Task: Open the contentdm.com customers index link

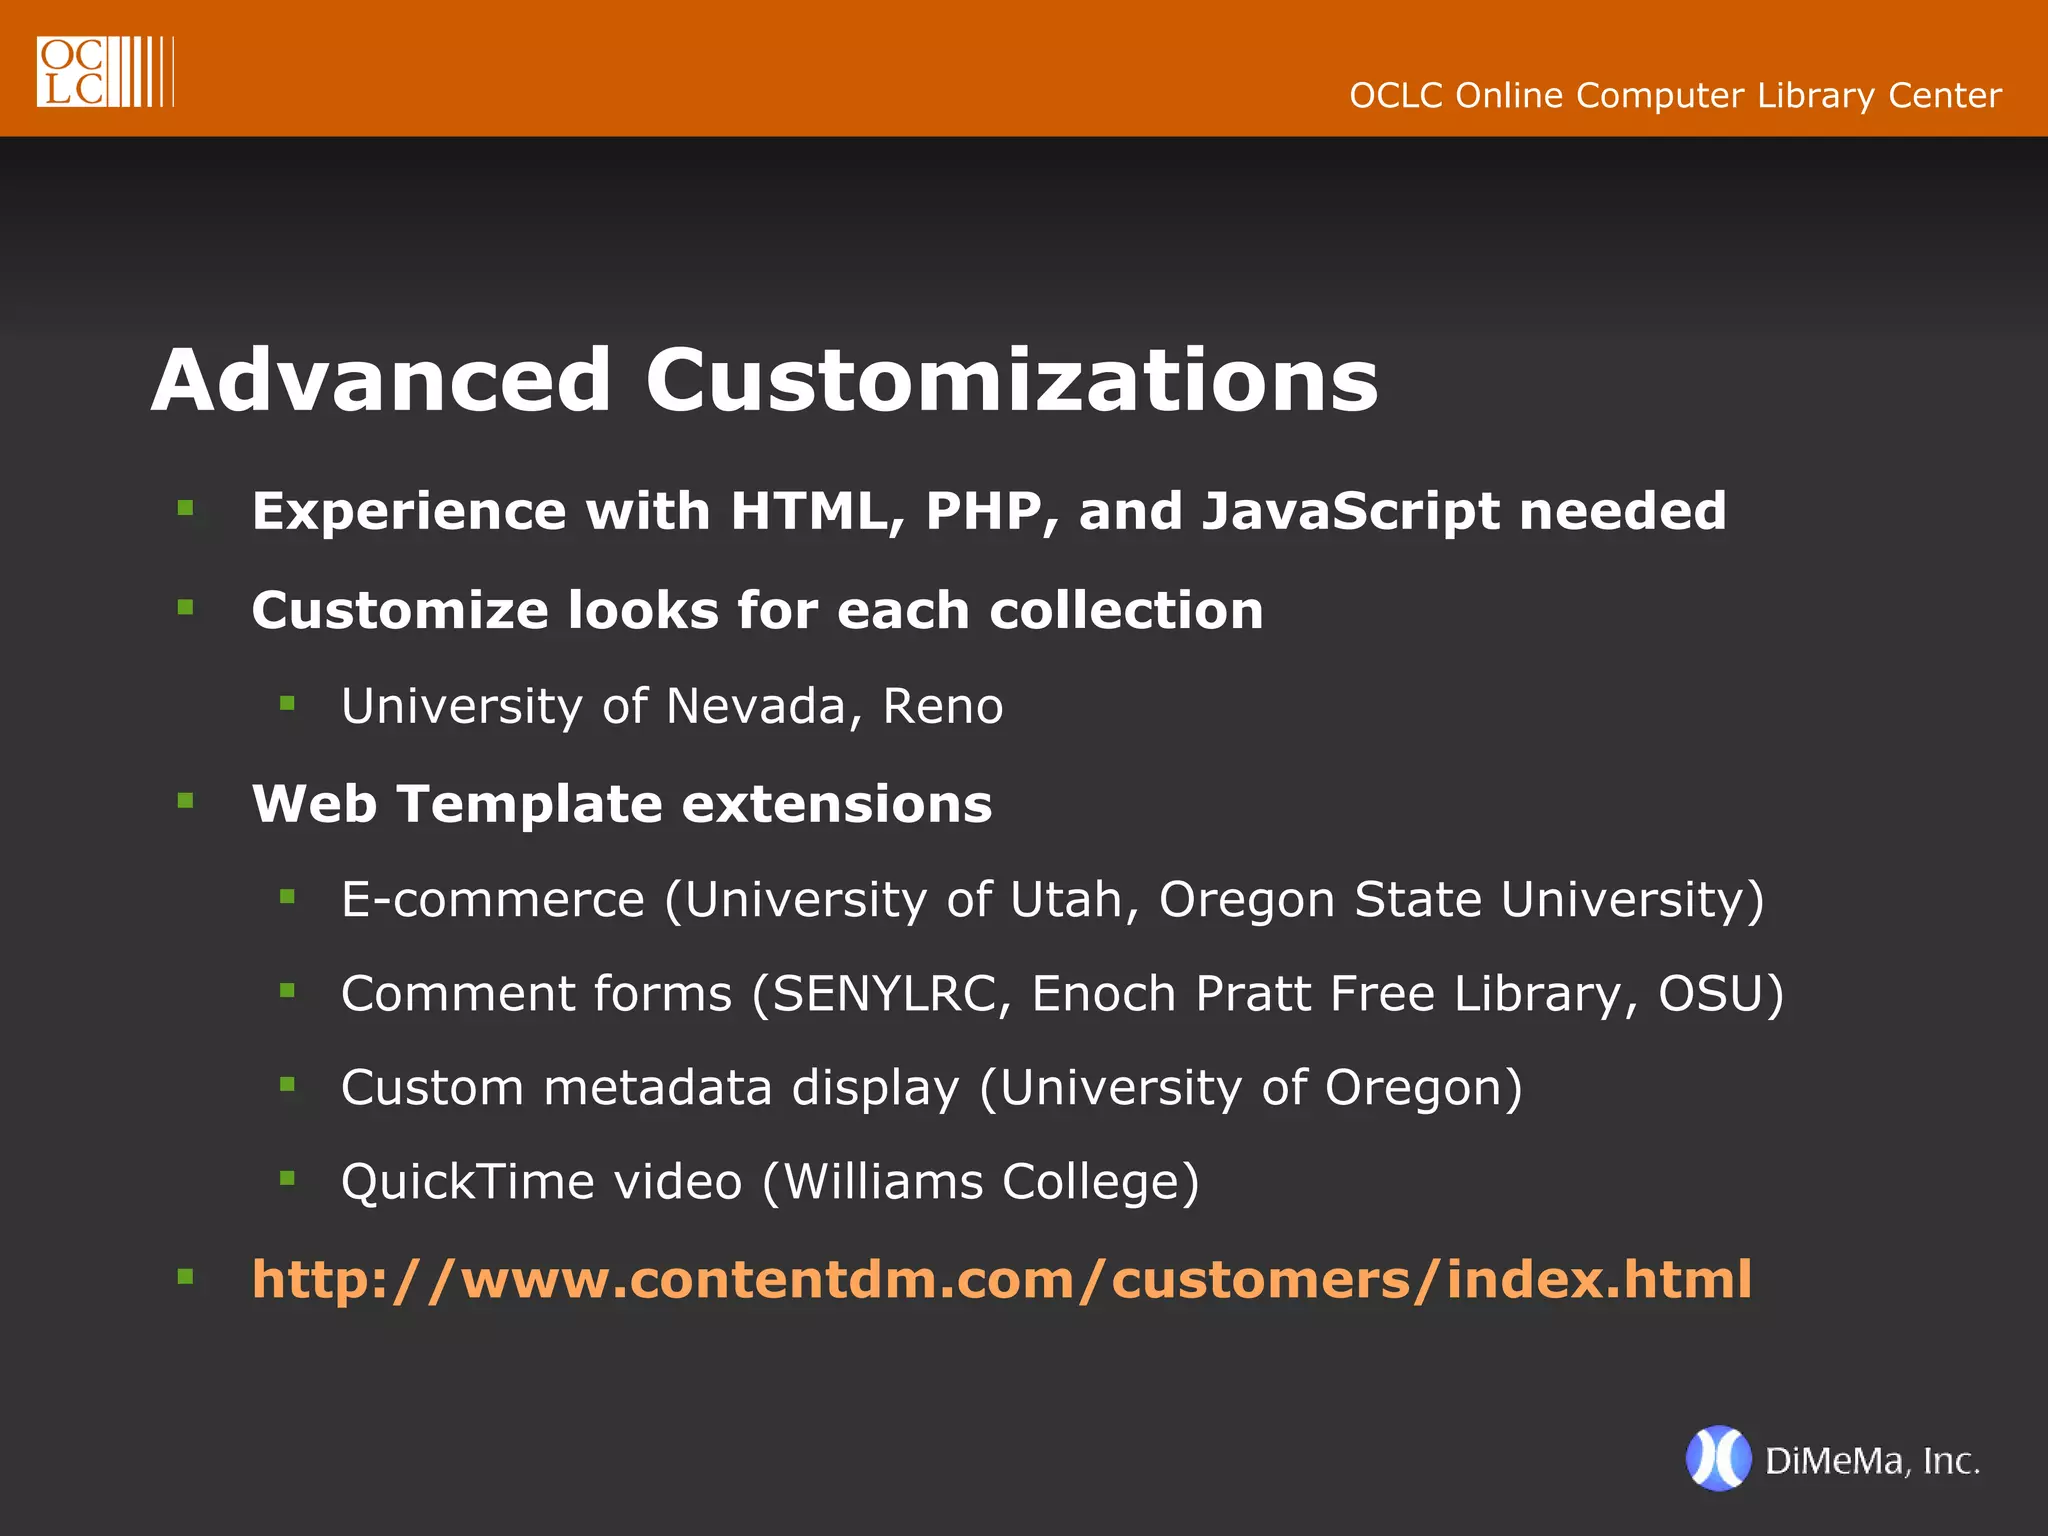Action: 1001,1279
